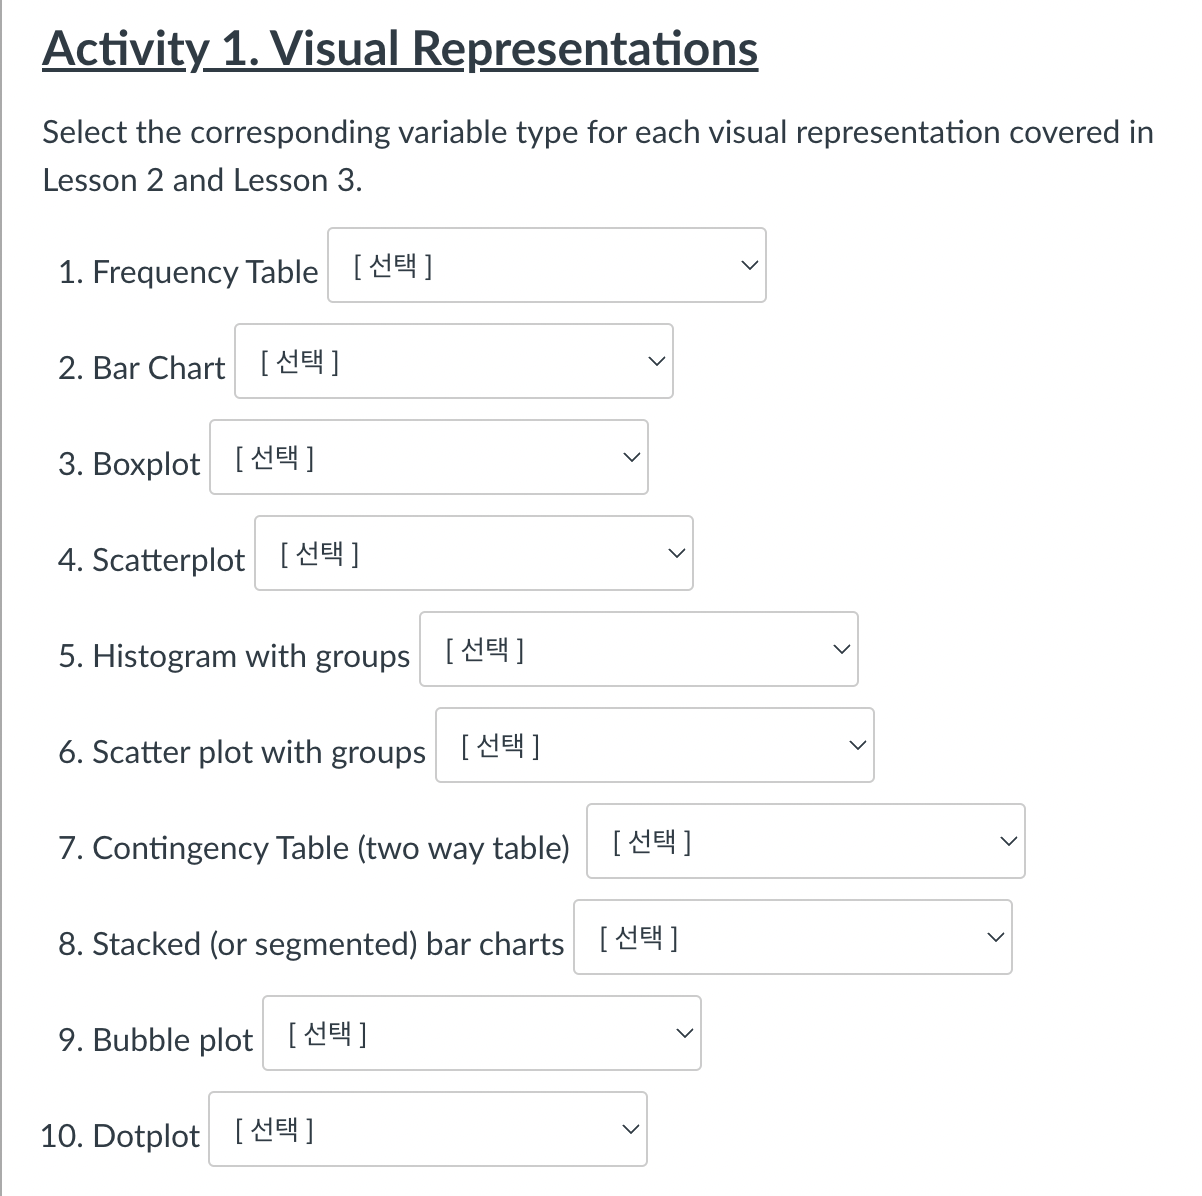The image size is (1202, 1196).
Task: Click the instructions text about Lesson 2
Action: 597,155
